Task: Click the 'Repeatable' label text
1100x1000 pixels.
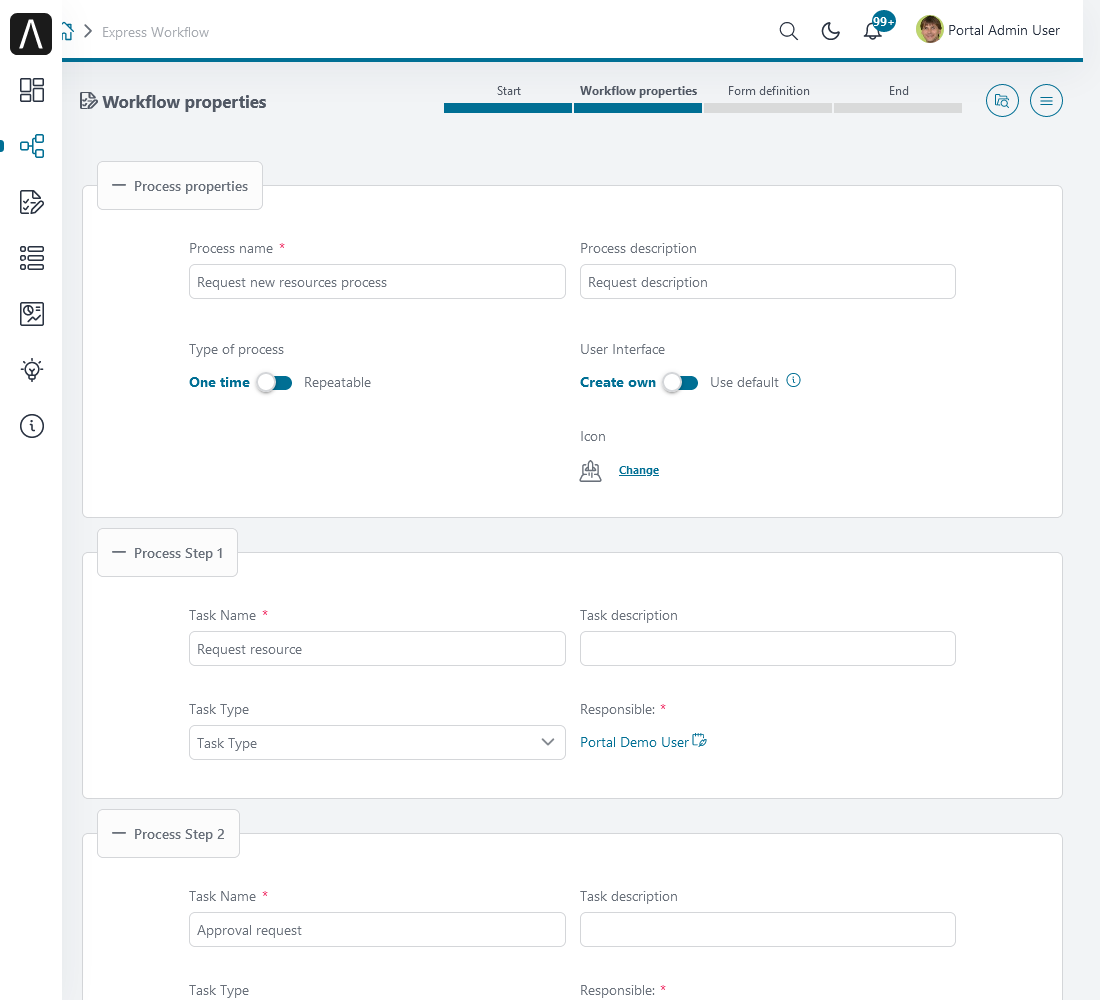Action: [x=337, y=382]
